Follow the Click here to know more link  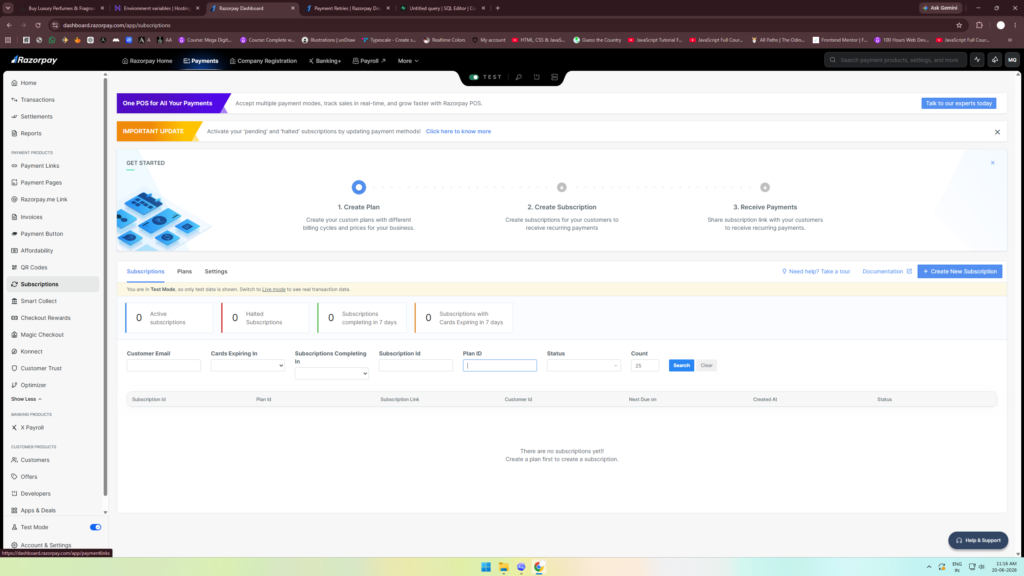point(458,131)
